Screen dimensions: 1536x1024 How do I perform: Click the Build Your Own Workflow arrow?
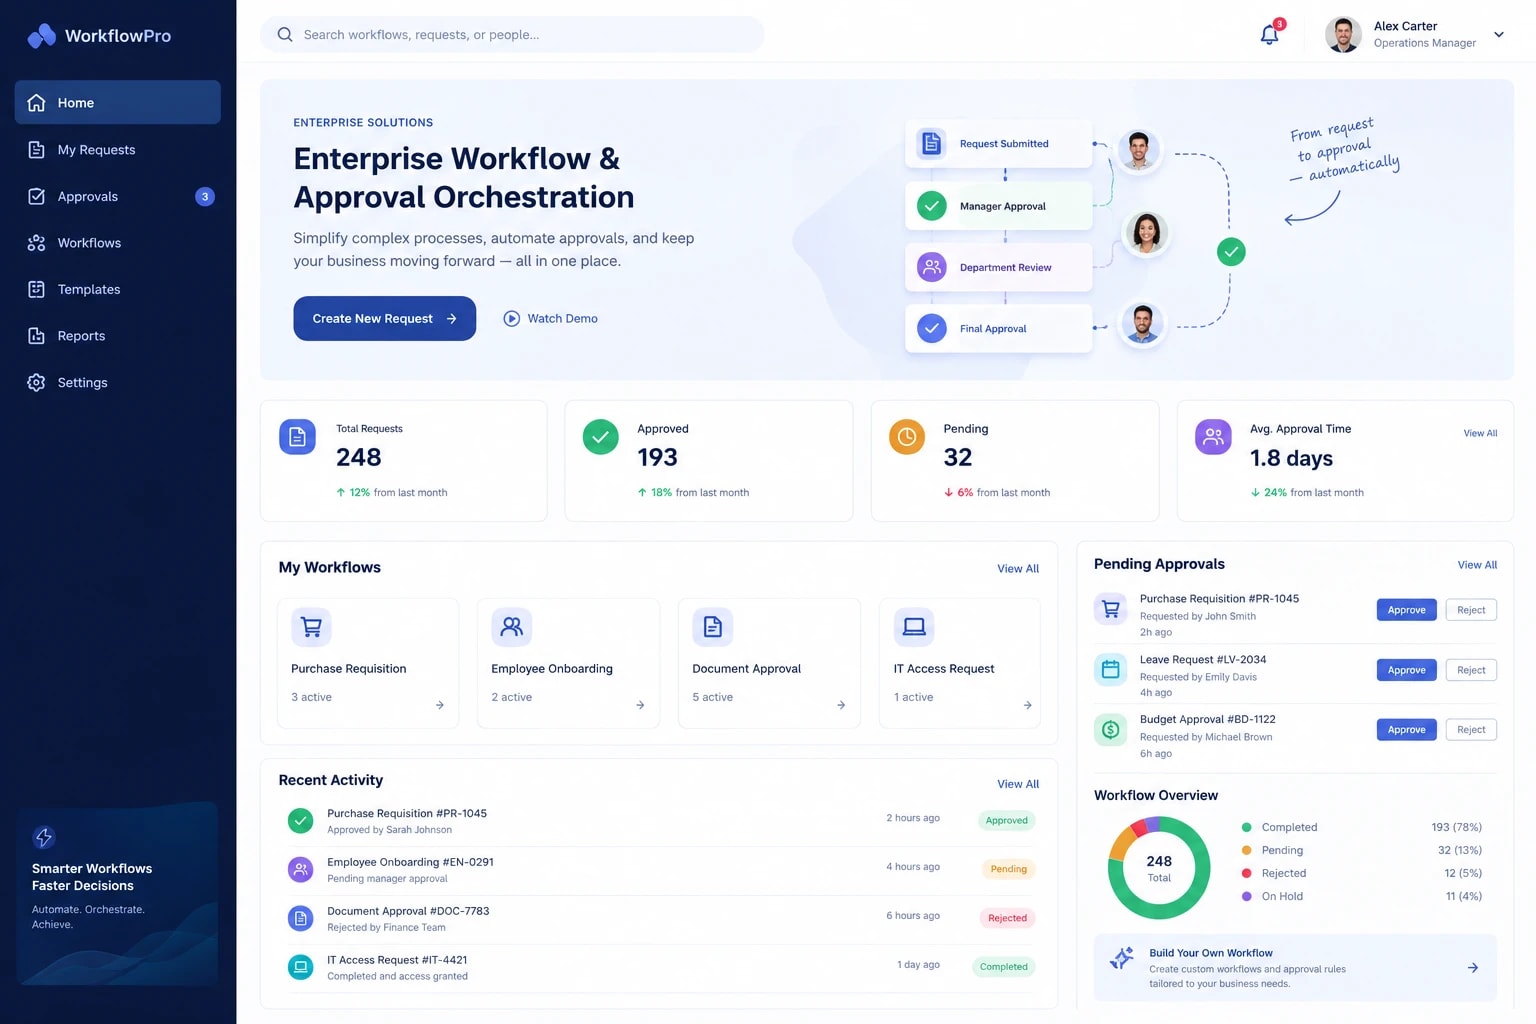point(1473,968)
